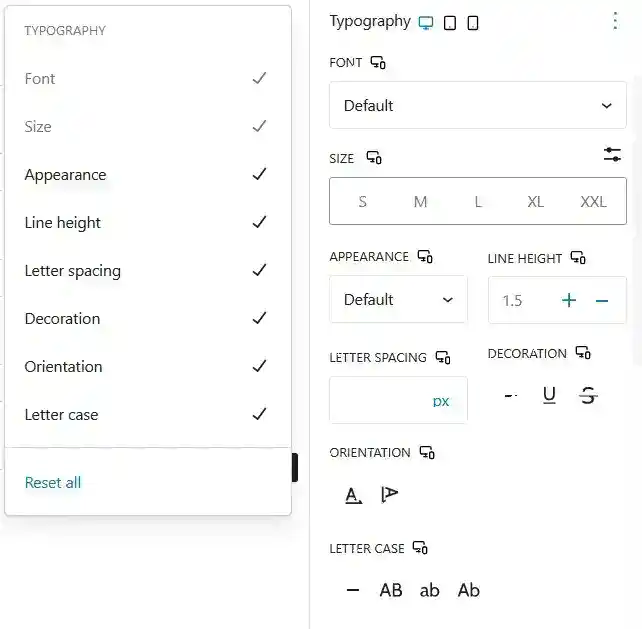Select vertical text orientation icon
The width and height of the screenshot is (642, 629).
coord(390,494)
